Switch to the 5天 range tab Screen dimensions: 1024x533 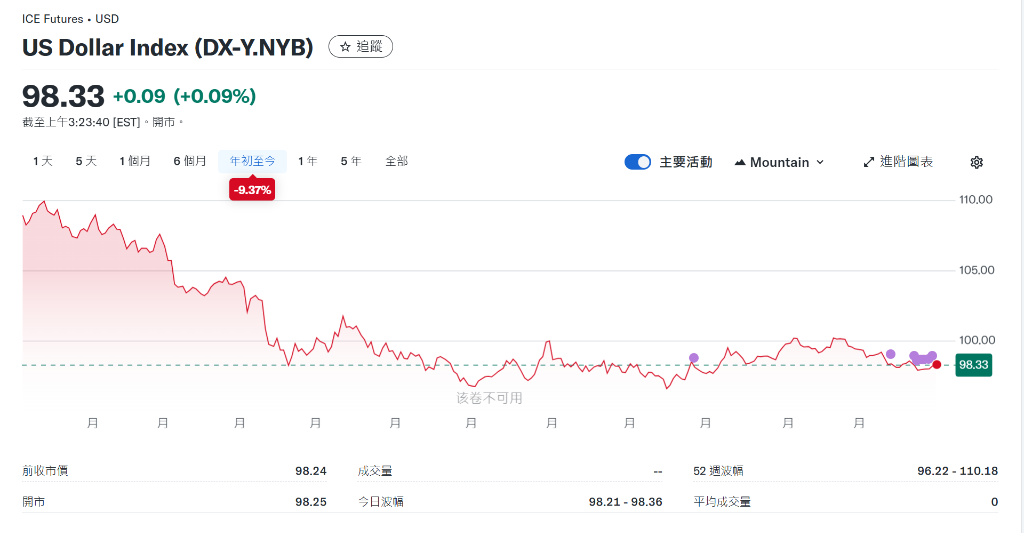86,161
